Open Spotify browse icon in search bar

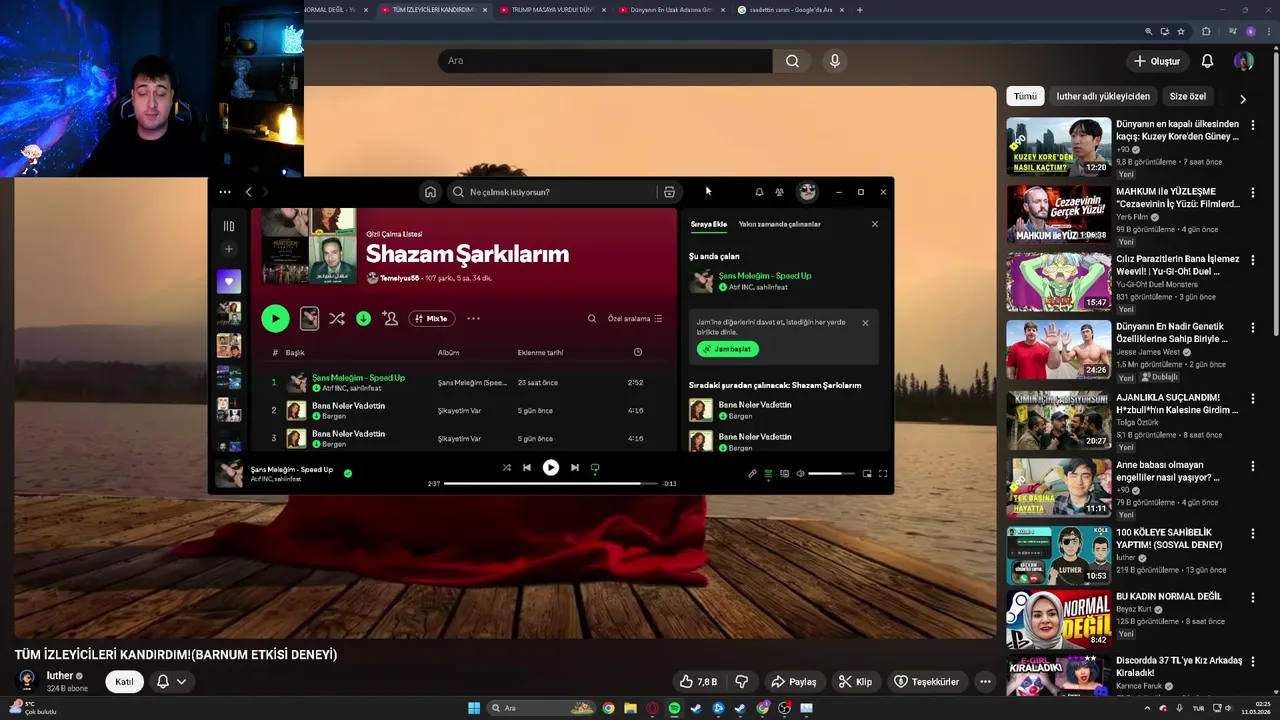pyautogui.click(x=669, y=192)
